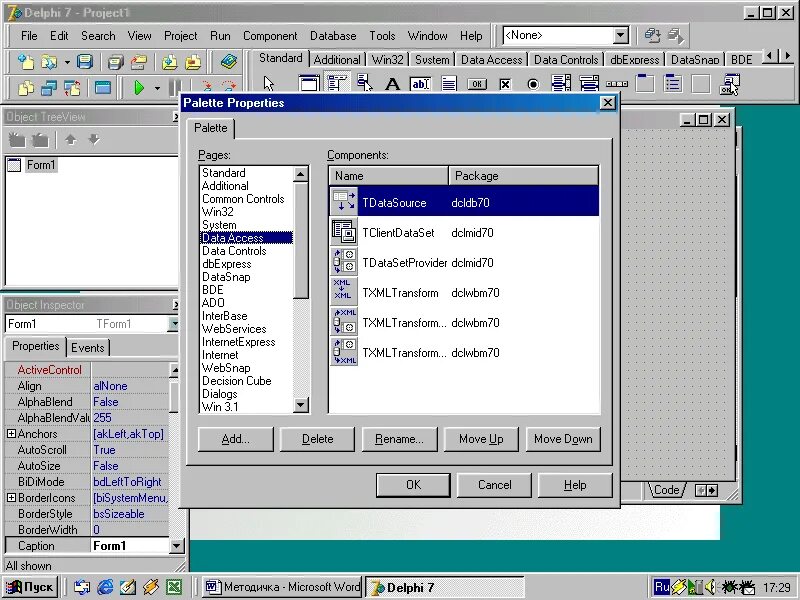Click the Пуск Start button
800x600 pixels.
(x=30, y=587)
